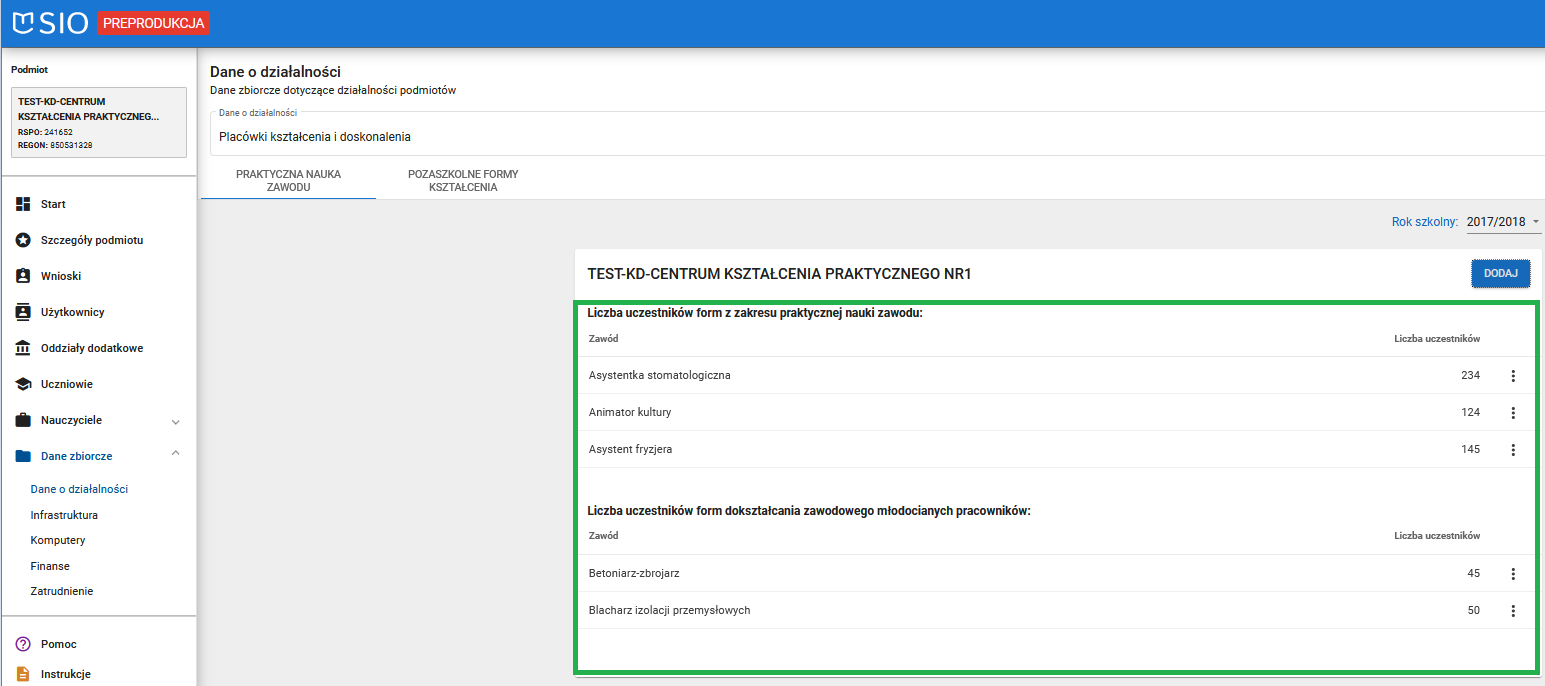Expand the Nauczyciele sidebar section

tap(176, 421)
